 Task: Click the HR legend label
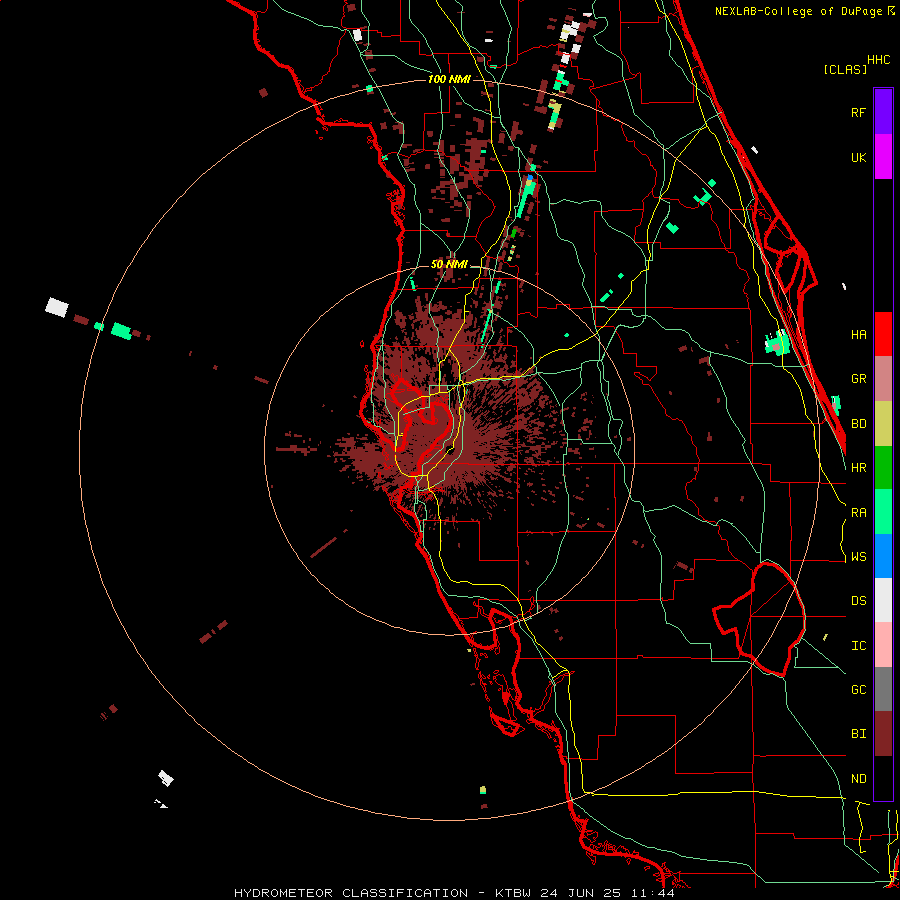pos(859,468)
